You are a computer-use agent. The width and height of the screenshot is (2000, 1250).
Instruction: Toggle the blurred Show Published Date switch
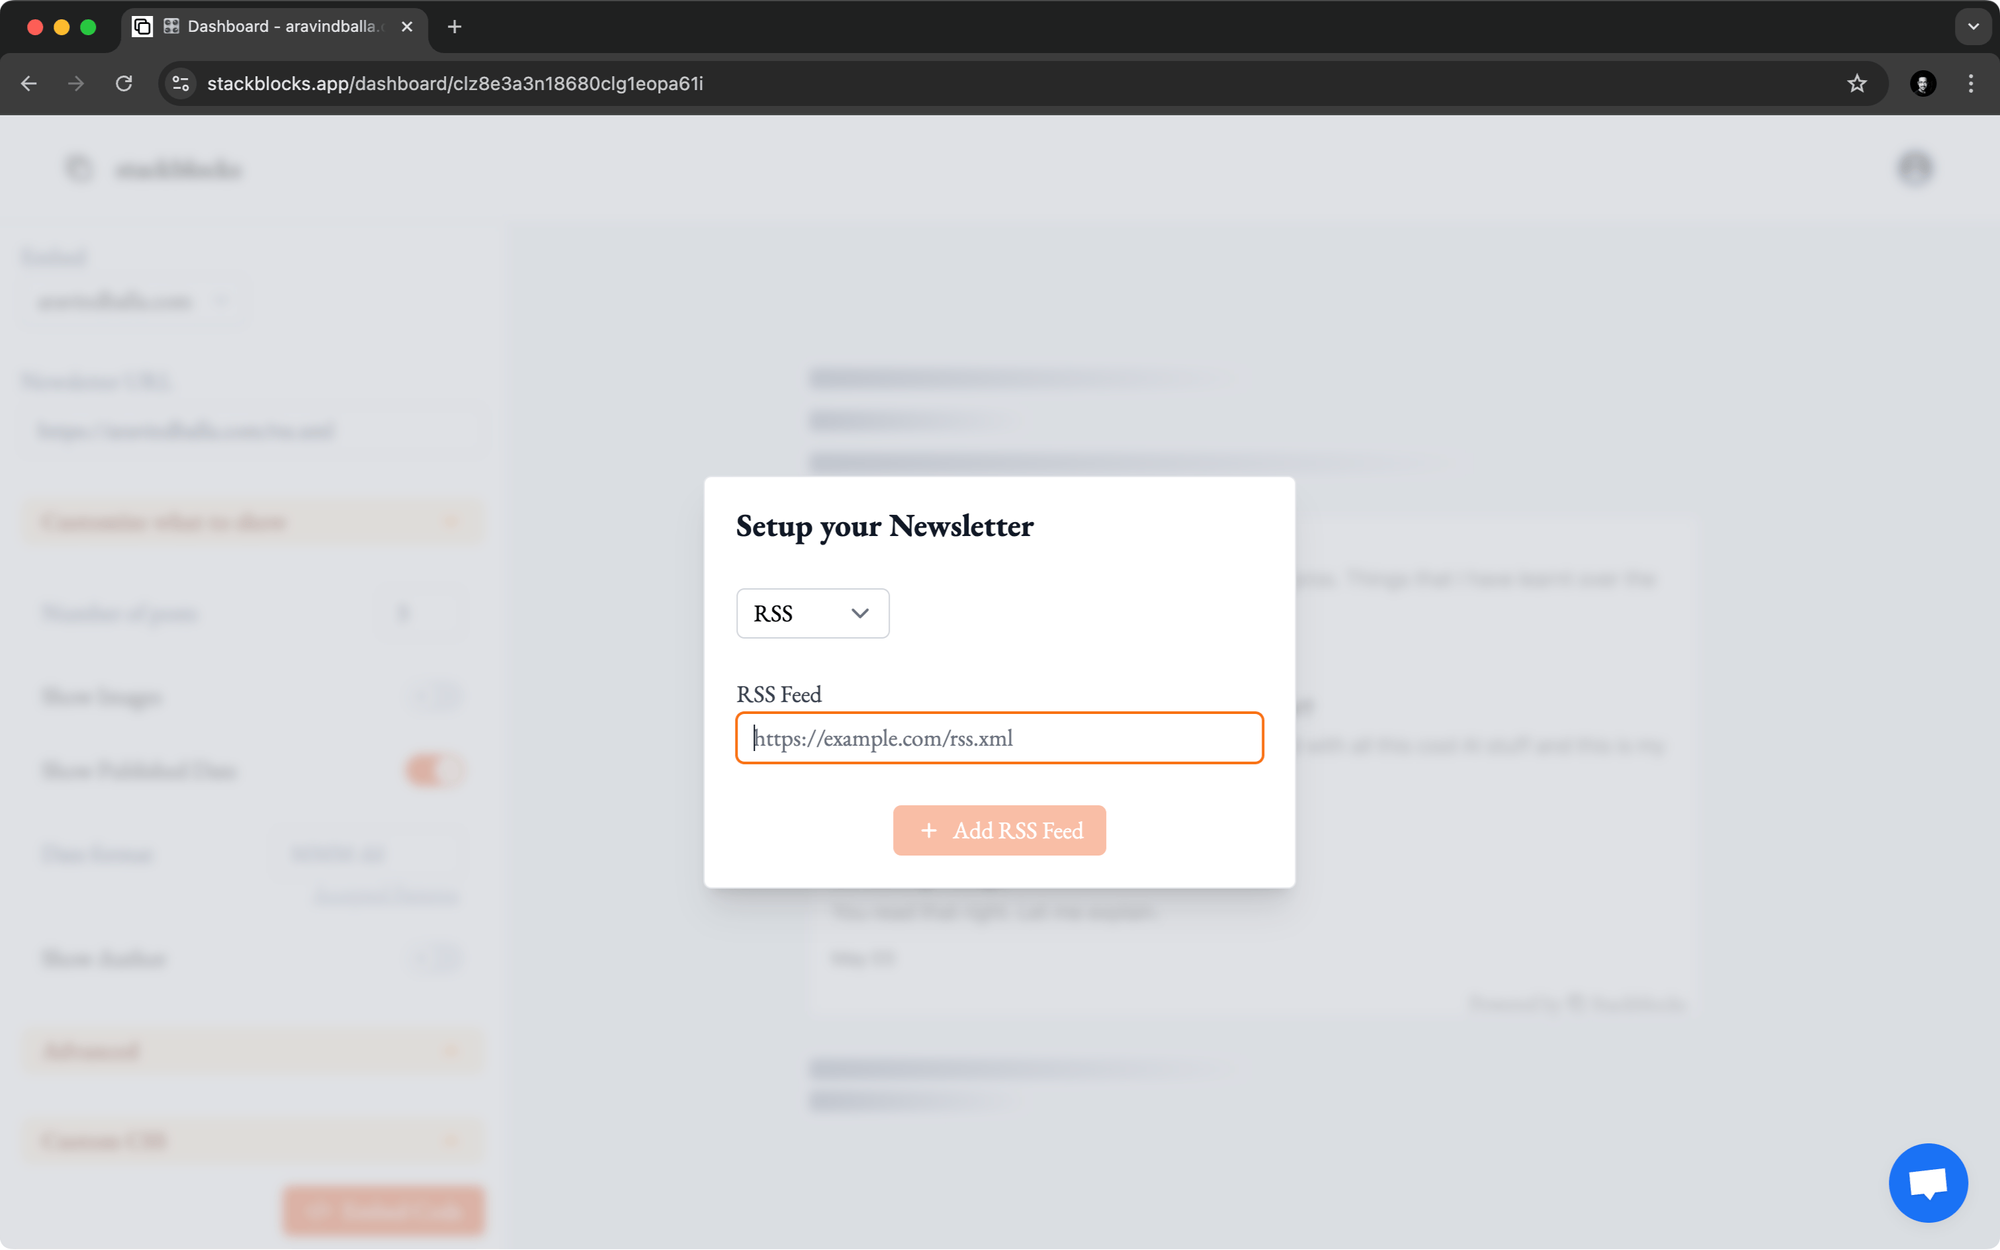[434, 770]
